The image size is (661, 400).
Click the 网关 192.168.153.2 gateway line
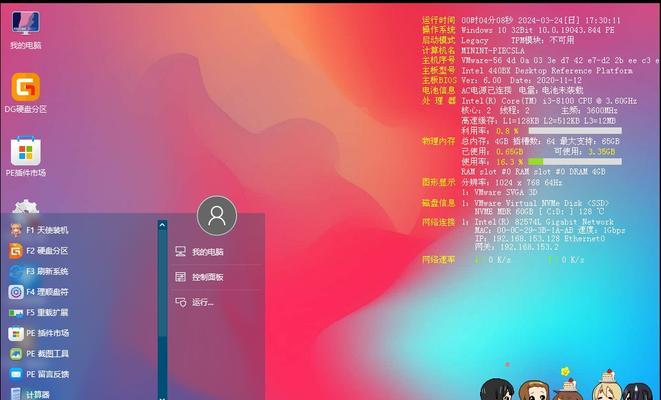click(516, 247)
